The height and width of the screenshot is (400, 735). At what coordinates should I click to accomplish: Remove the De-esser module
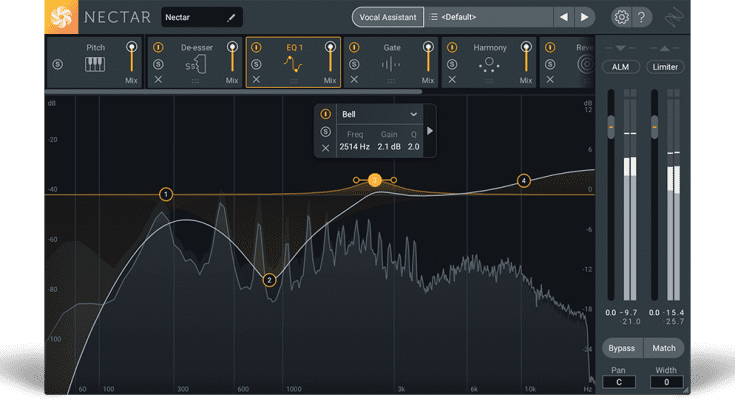click(158, 79)
